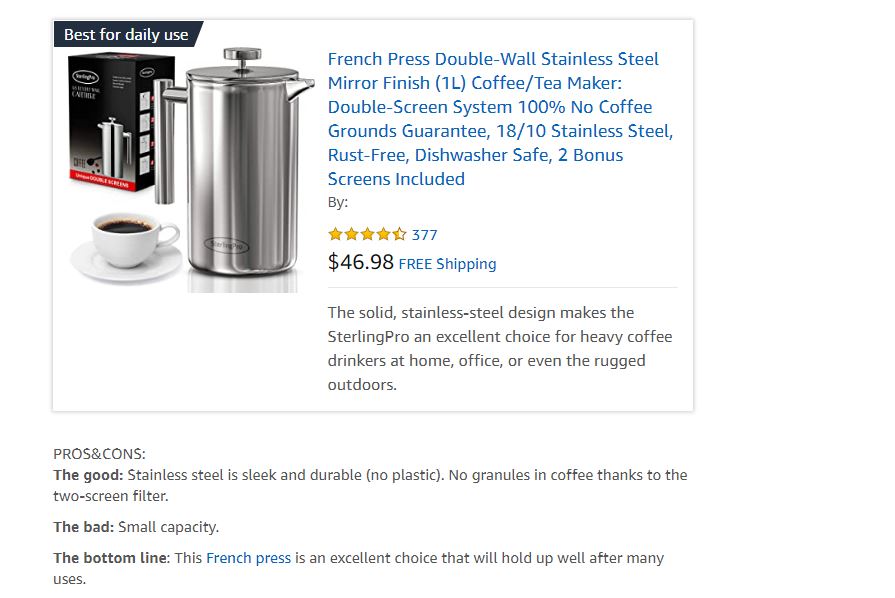Viewport: 895px width, 598px height.
Task: Click the bold The good: label
Action: pos(88,475)
